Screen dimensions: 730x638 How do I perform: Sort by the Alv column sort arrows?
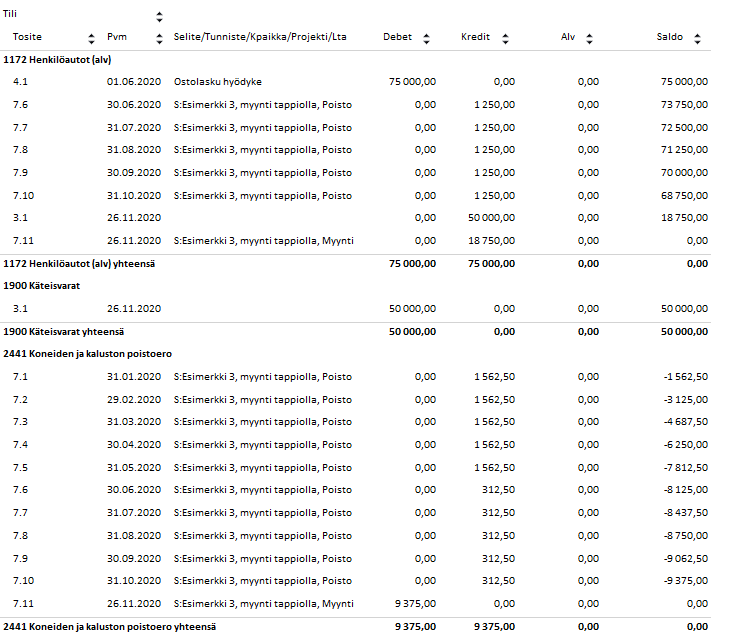pos(589,39)
